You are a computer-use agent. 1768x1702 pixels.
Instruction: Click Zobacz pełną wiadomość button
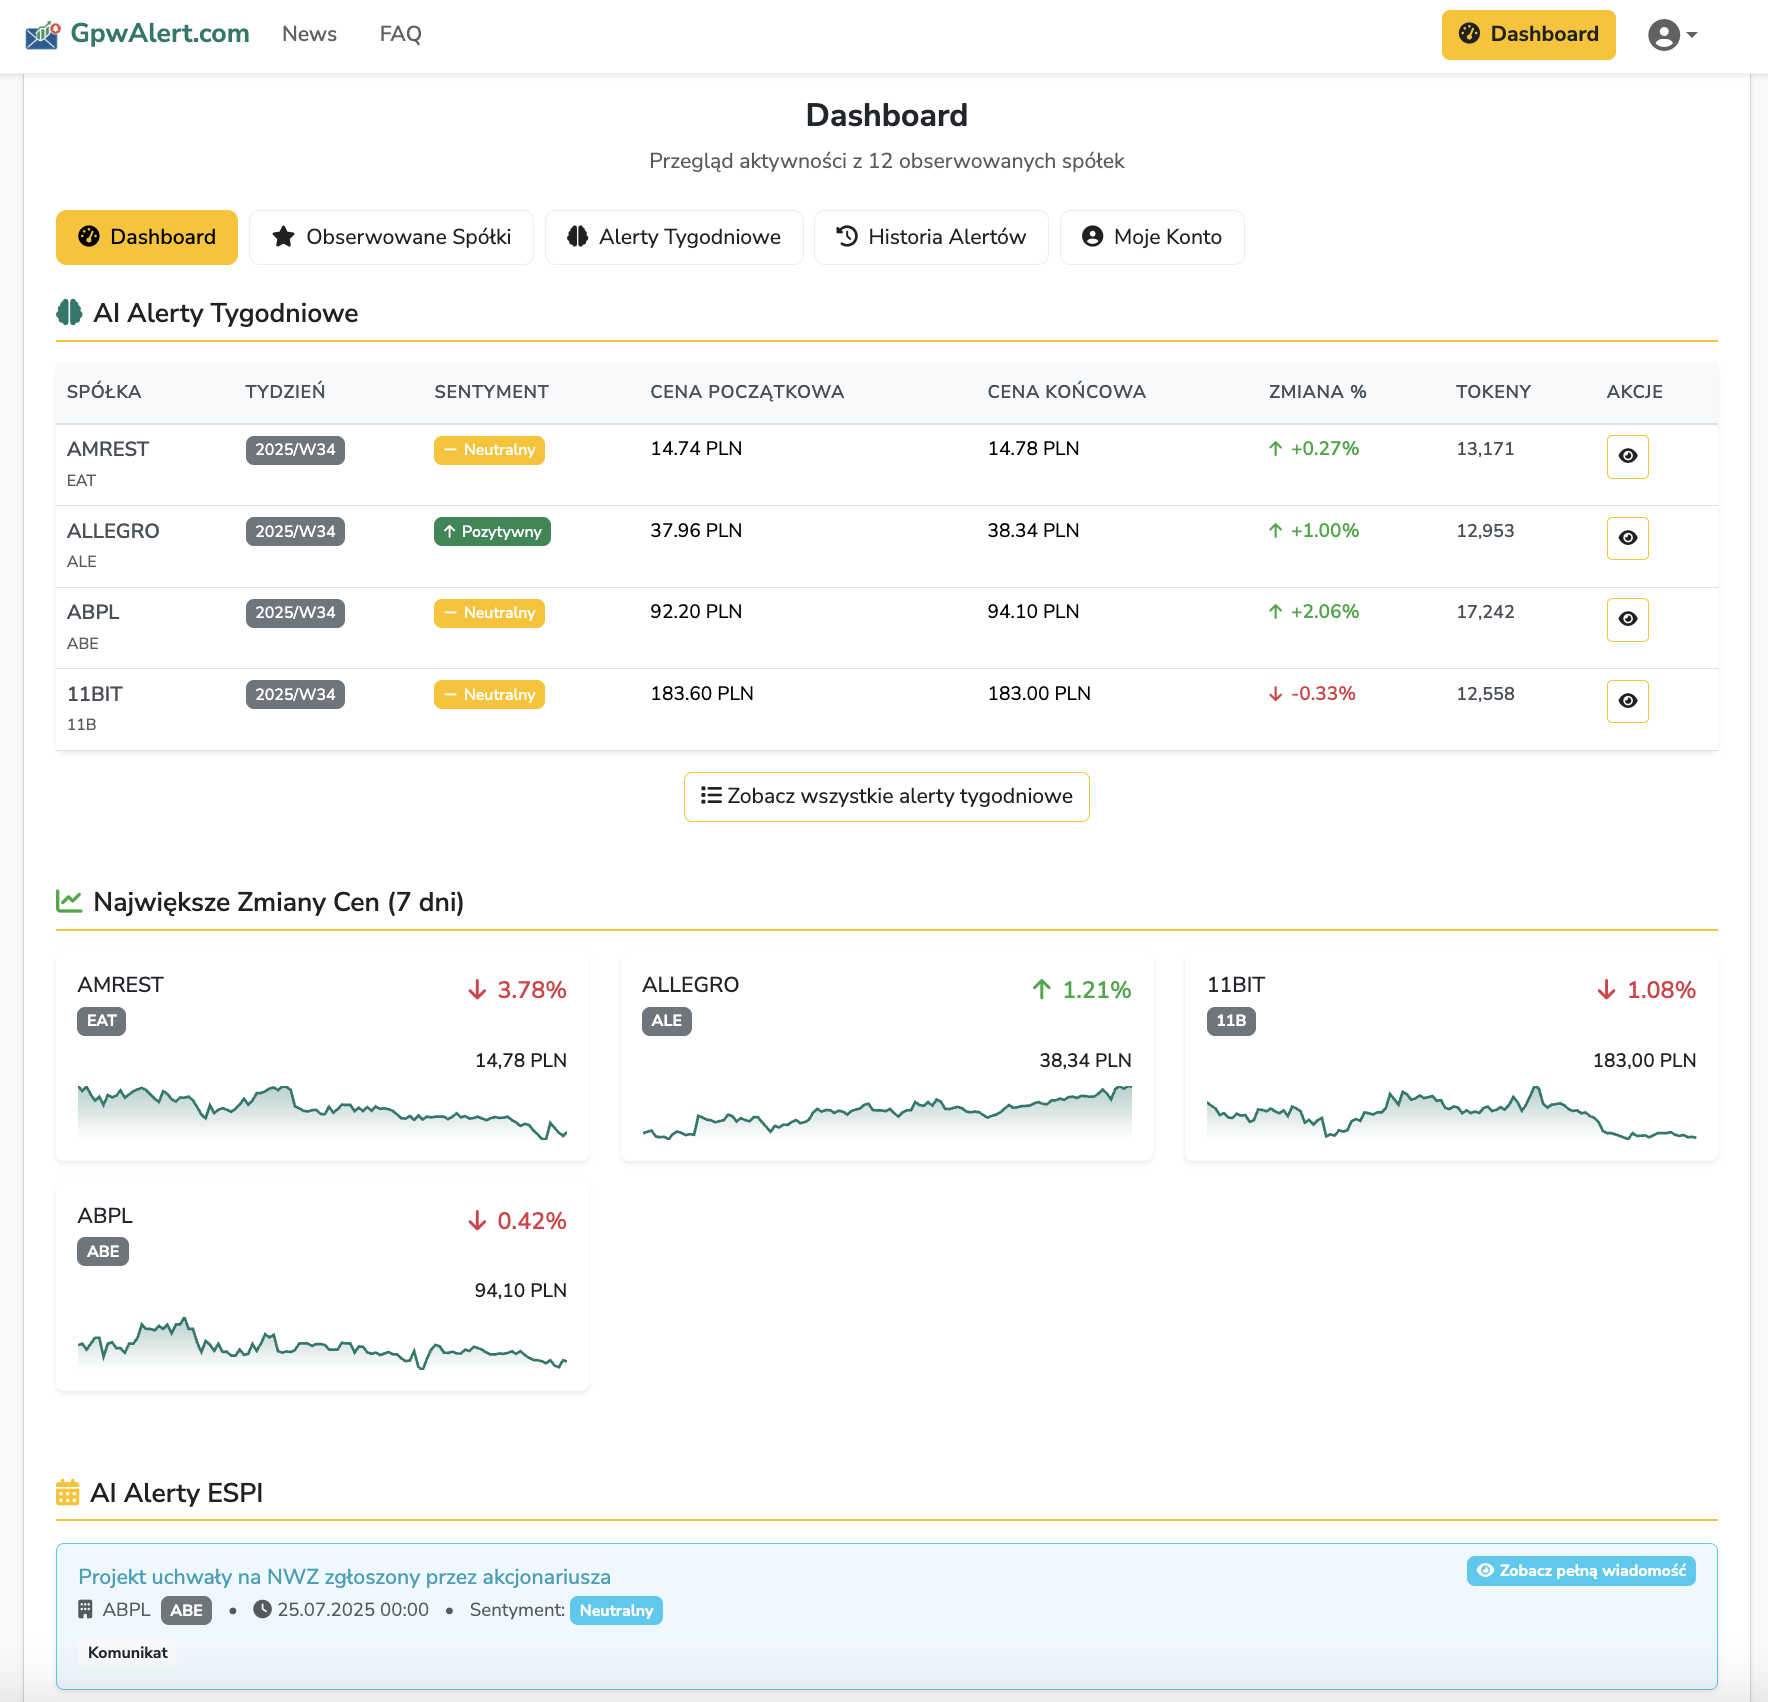[1581, 1571]
